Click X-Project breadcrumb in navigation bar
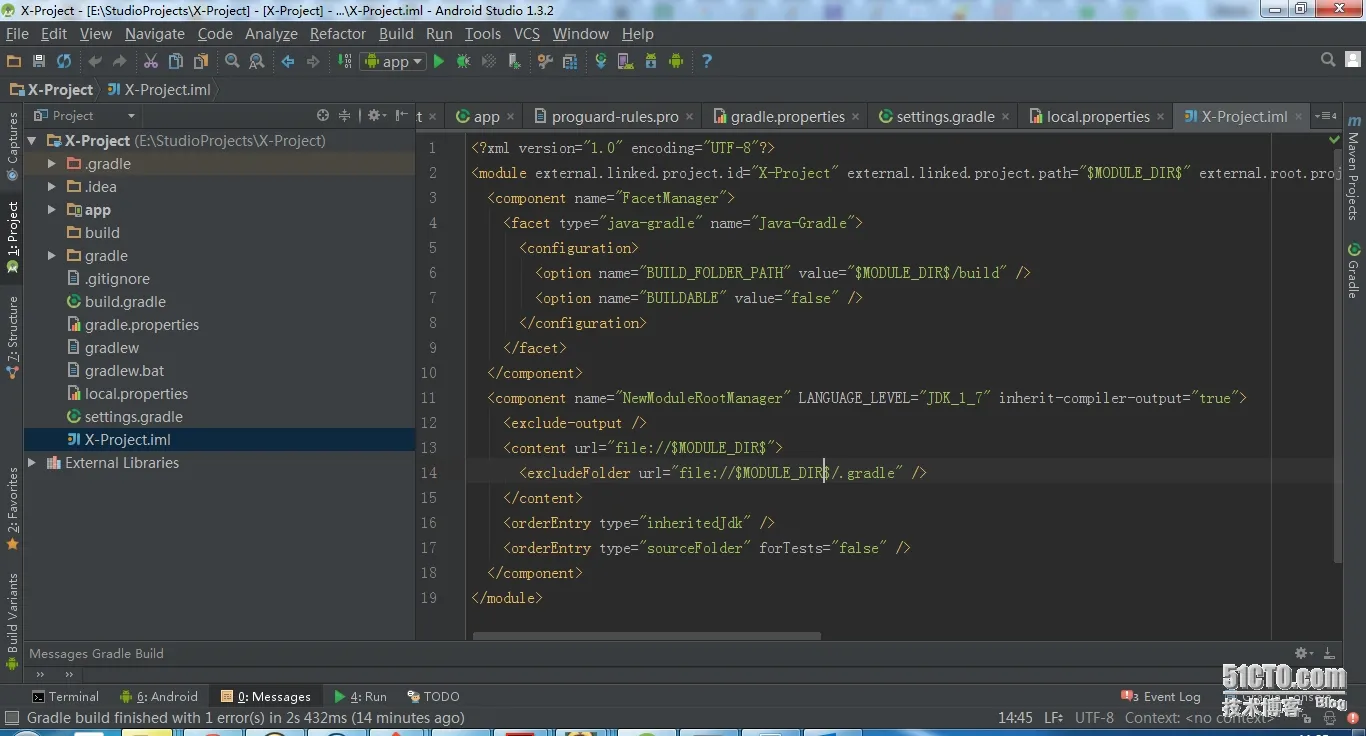1366x736 pixels. [50, 89]
